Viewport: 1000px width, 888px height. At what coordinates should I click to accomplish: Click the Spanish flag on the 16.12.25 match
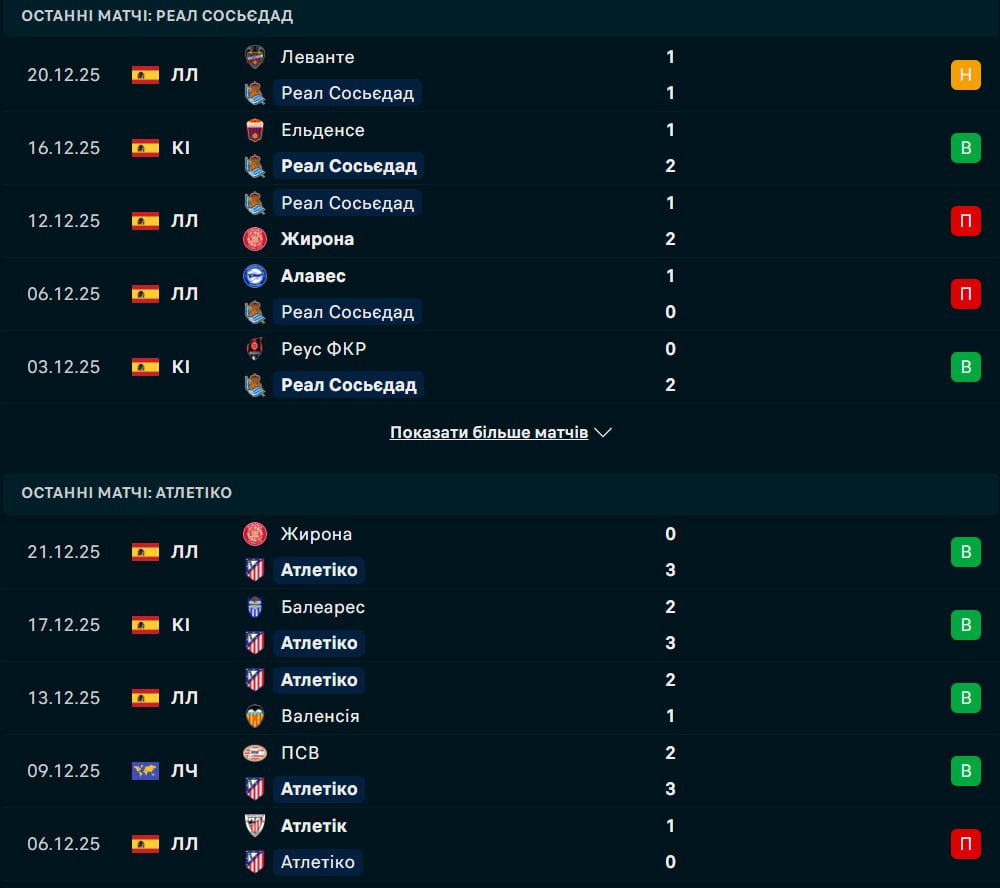(145, 148)
